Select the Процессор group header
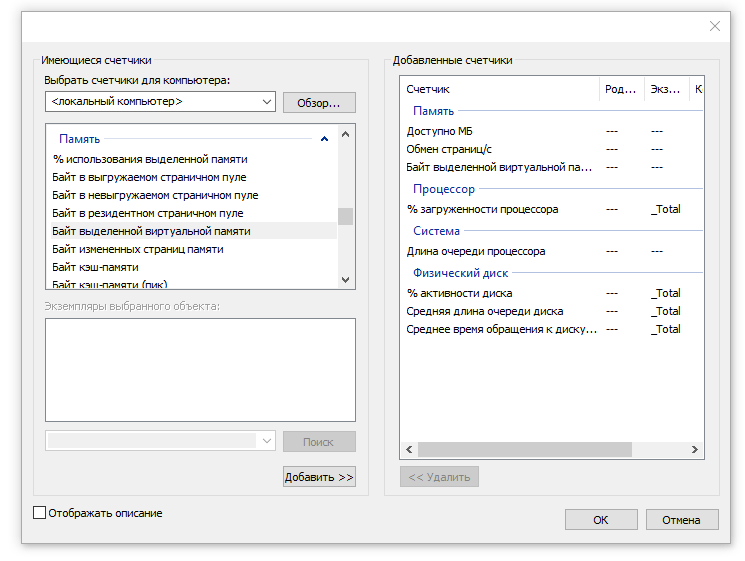Image resolution: width=745 pixels, height=561 pixels. click(444, 189)
